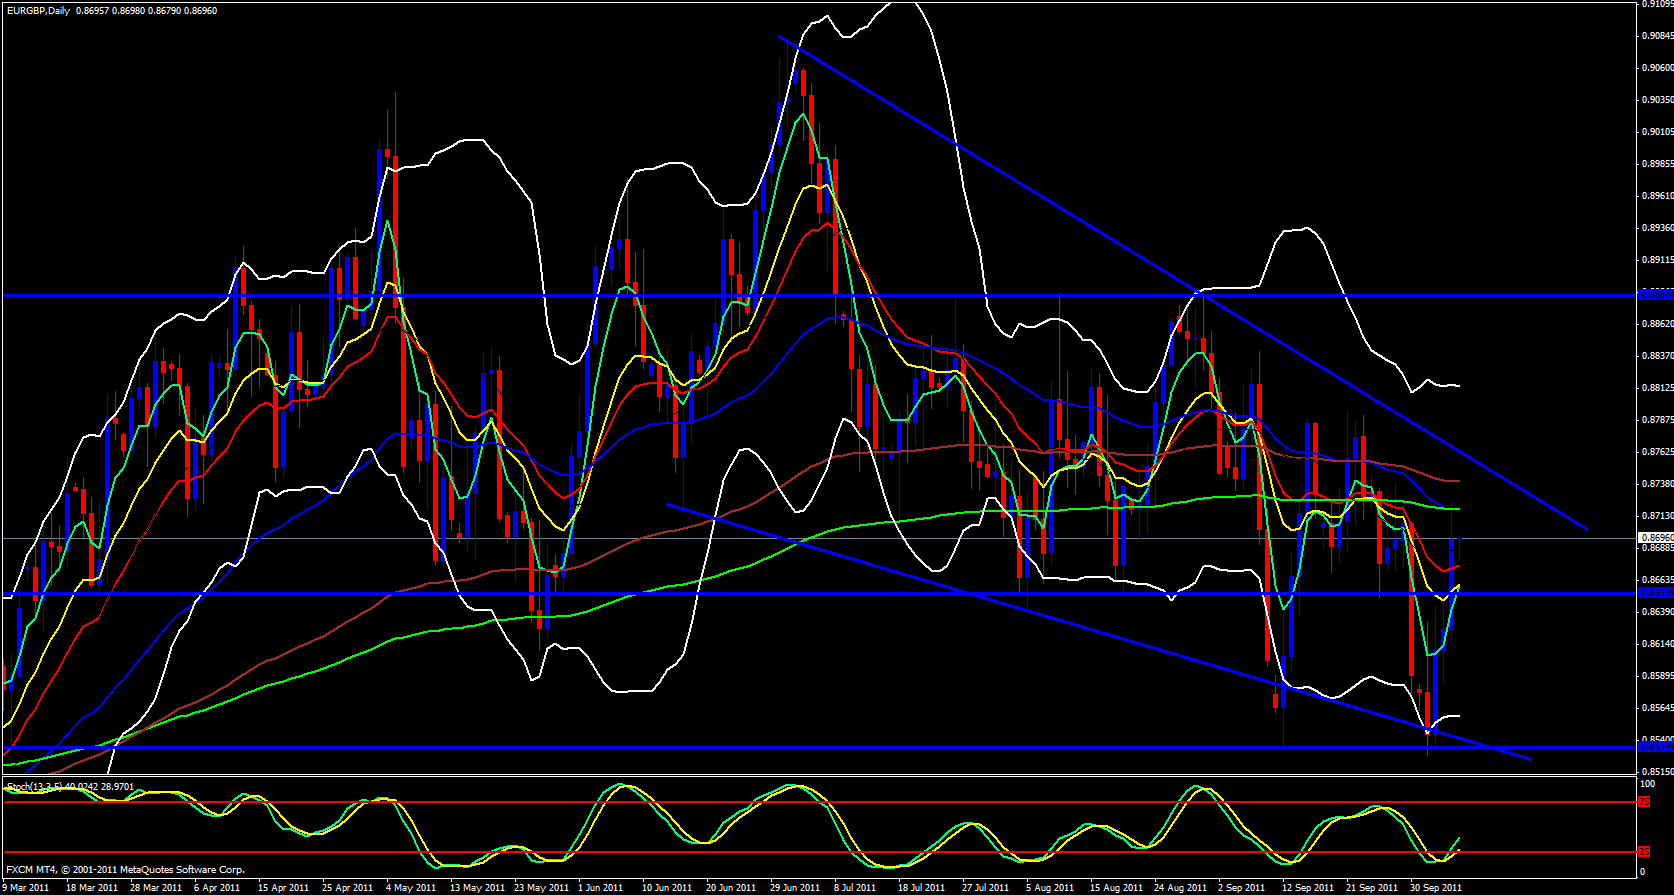This screenshot has height=895, width=1674.
Task: Click the 0.88125 price scale label
Action: (x=1657, y=388)
